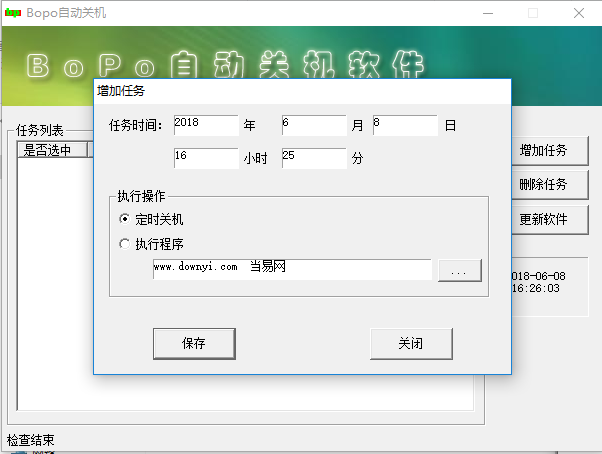The image size is (602, 454).
Task: Click the year field showing 2018
Action: click(206, 125)
